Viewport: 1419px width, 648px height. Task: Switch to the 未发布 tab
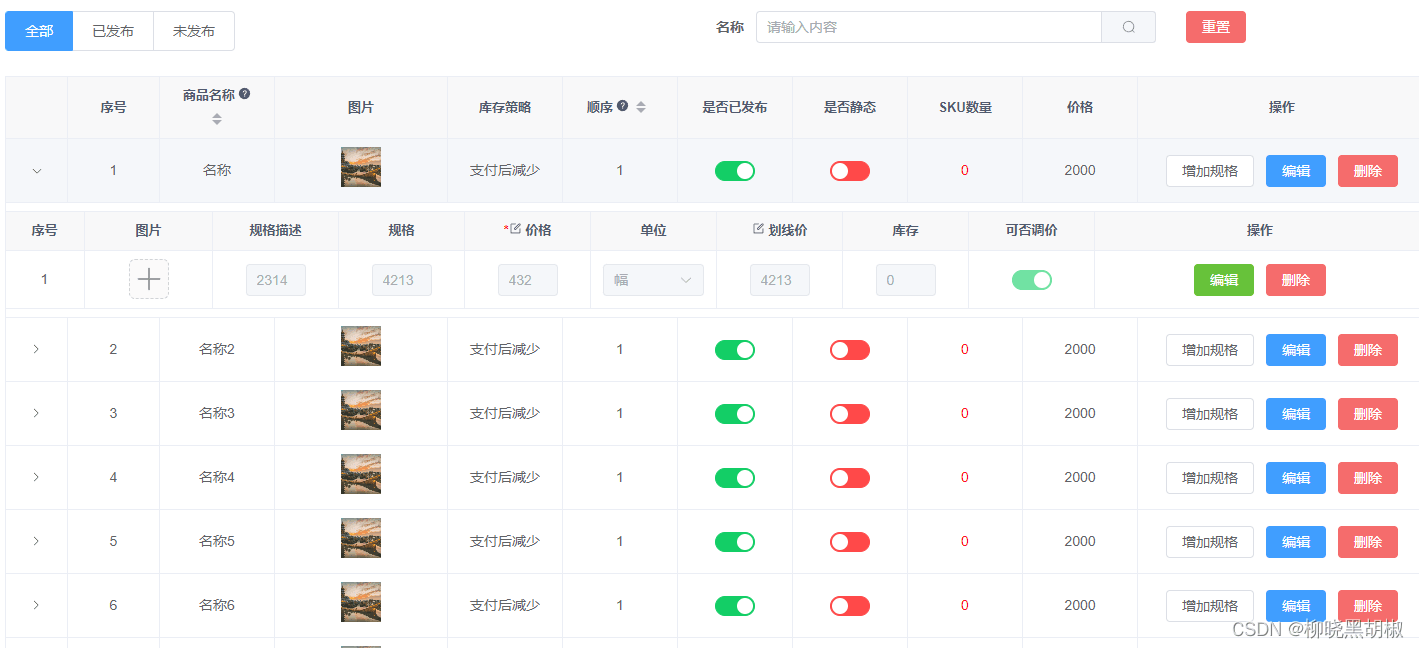click(x=194, y=31)
